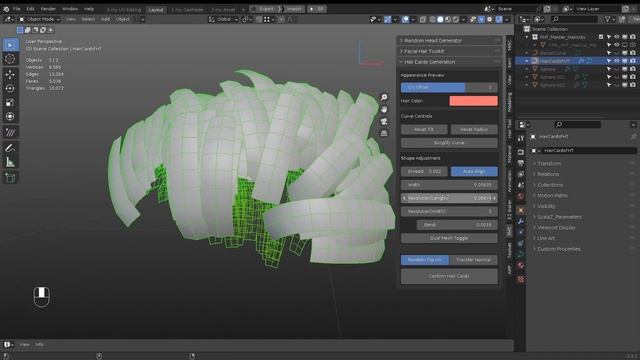Image resolution: width=640 pixels, height=360 pixels.
Task: Expand the Transform section in properties
Action: tap(549, 163)
